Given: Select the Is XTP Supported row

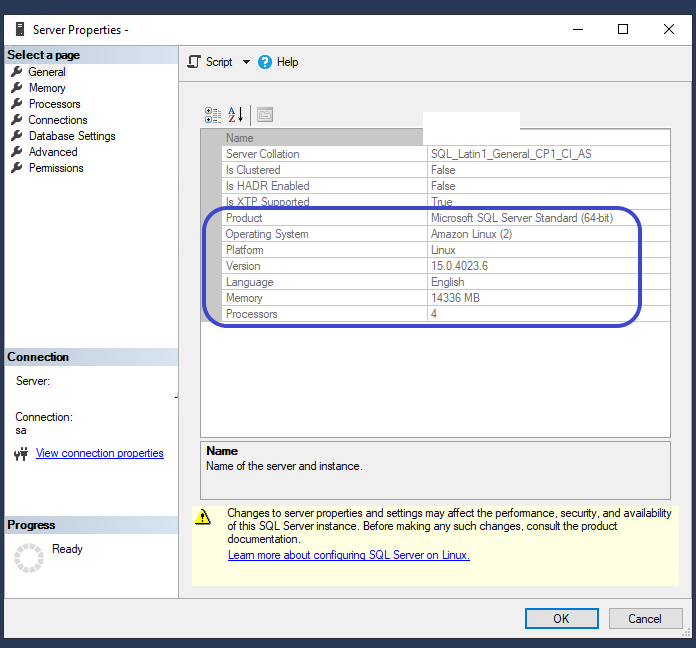Looking at the screenshot, I should [x=446, y=202].
